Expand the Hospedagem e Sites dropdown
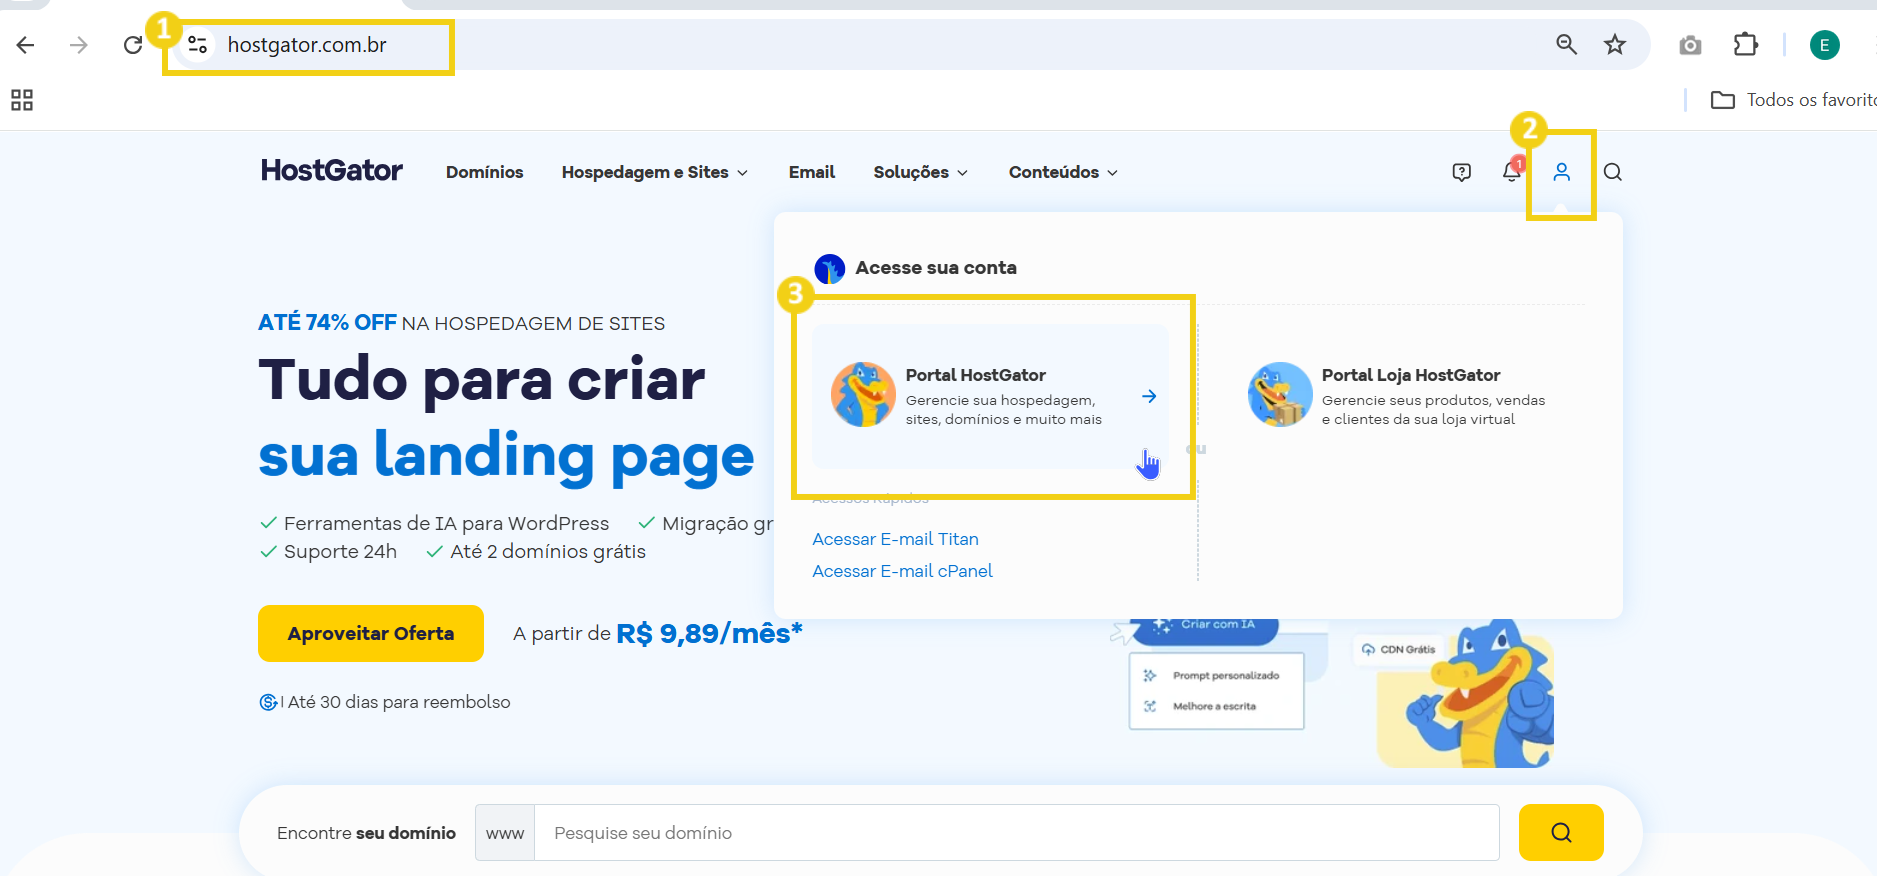The width and height of the screenshot is (1877, 876). click(x=655, y=172)
